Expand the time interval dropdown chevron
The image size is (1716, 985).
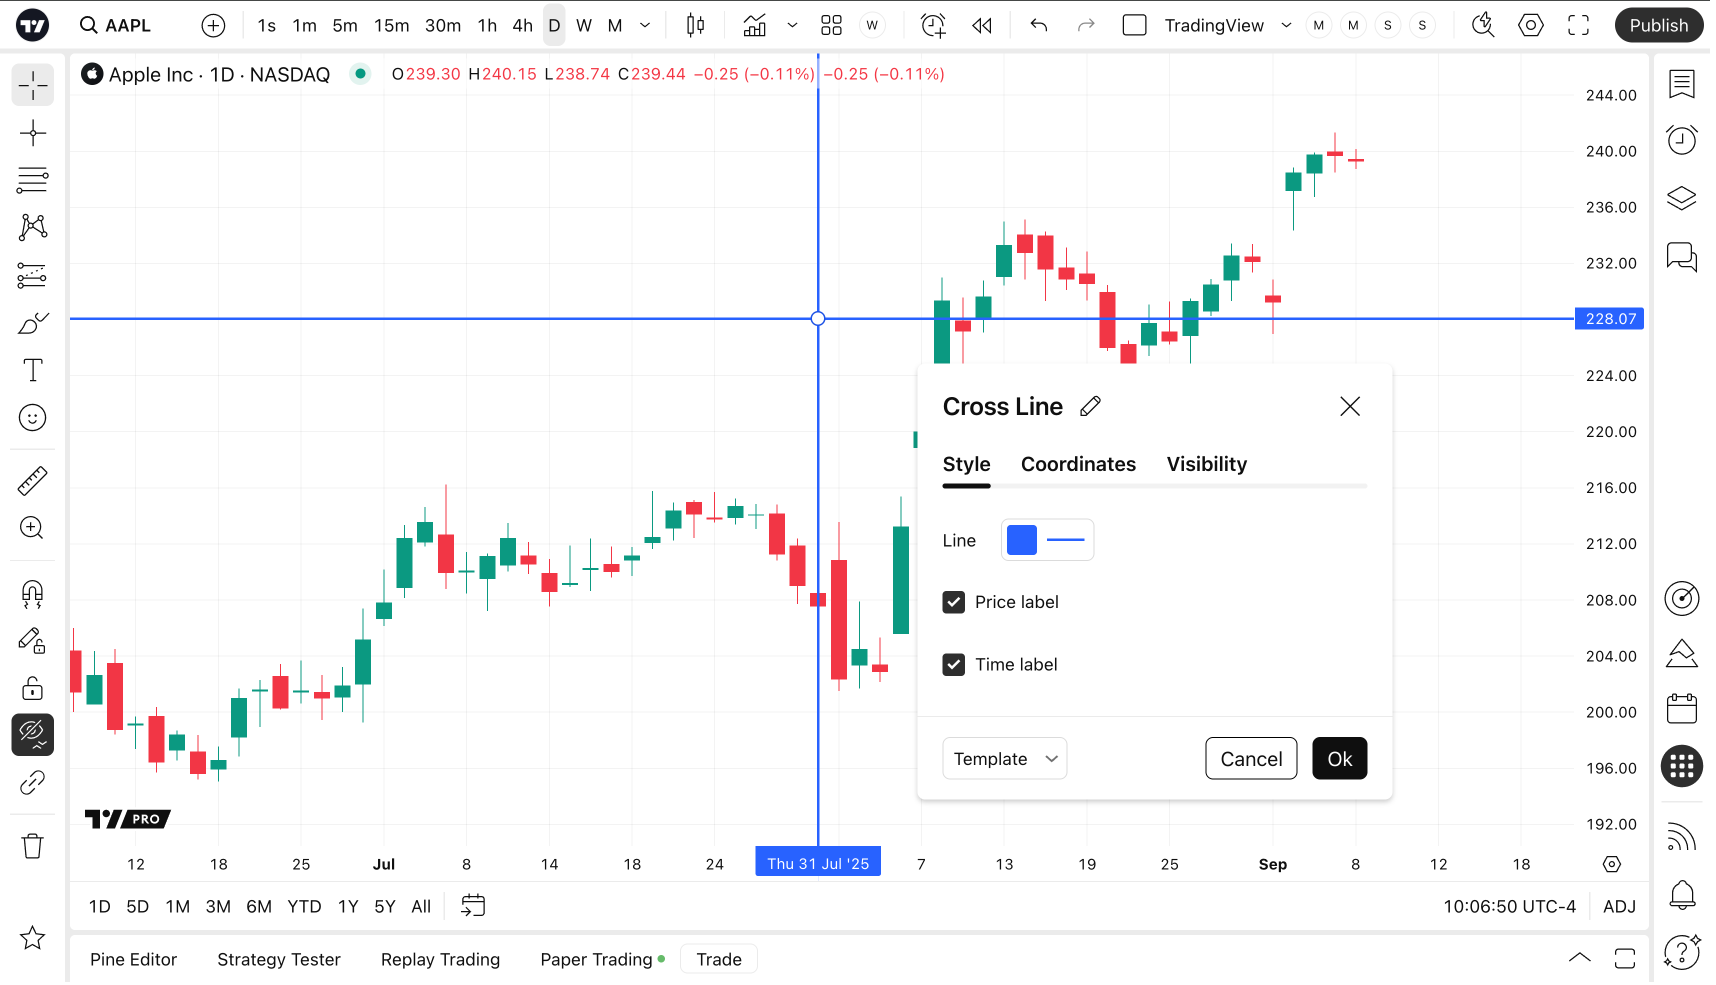646,26
